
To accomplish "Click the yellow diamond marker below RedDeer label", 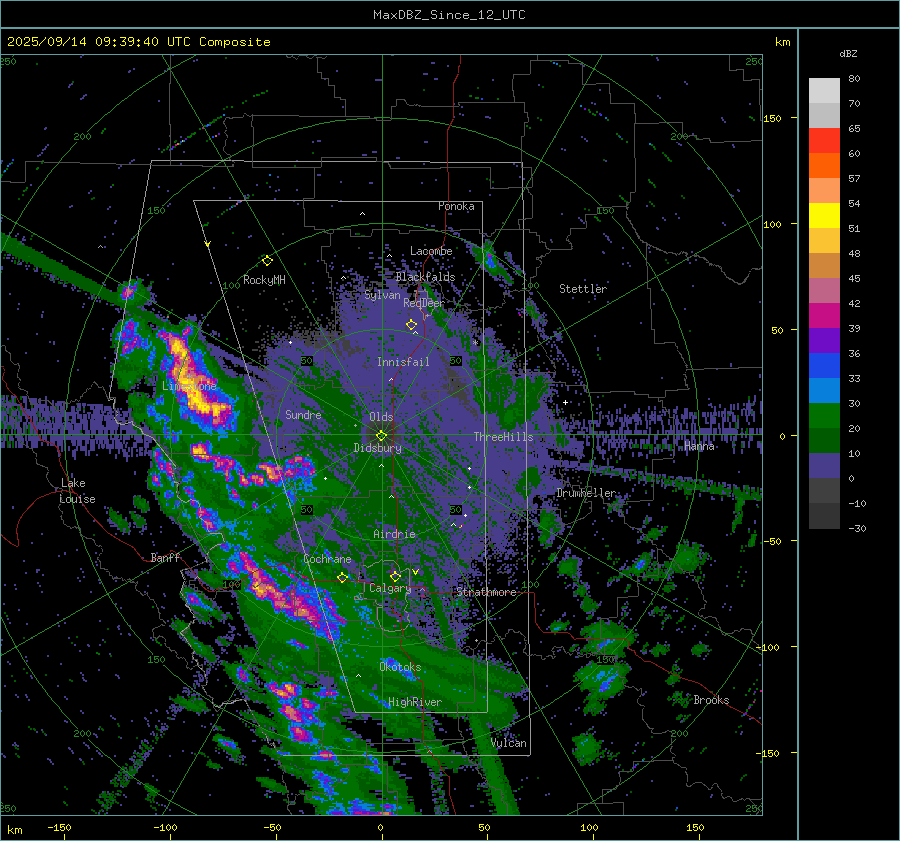I will click(x=412, y=325).
